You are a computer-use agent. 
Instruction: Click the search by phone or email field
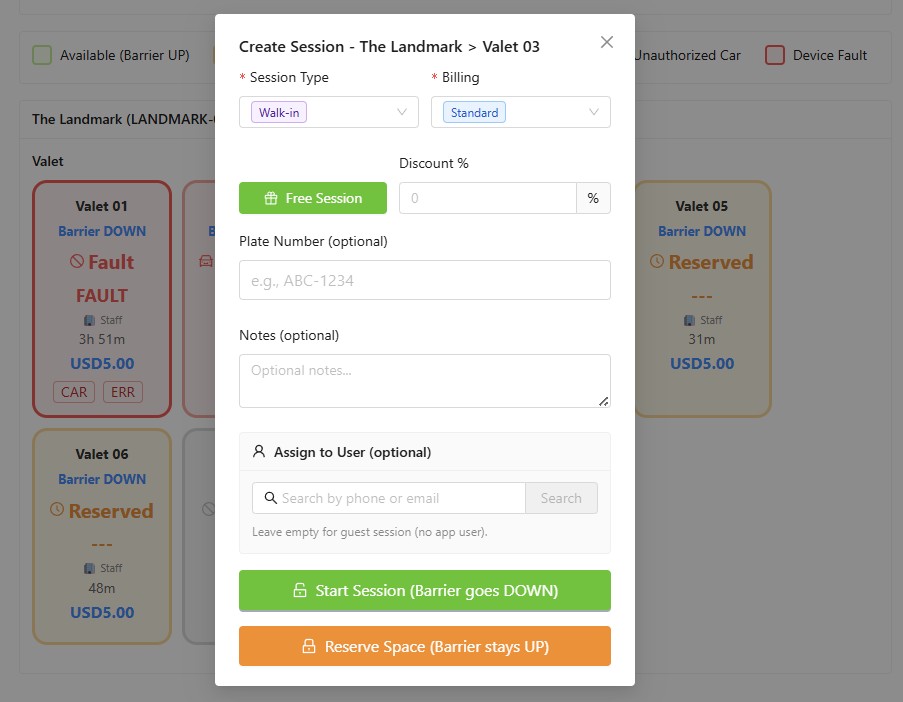tap(400, 498)
